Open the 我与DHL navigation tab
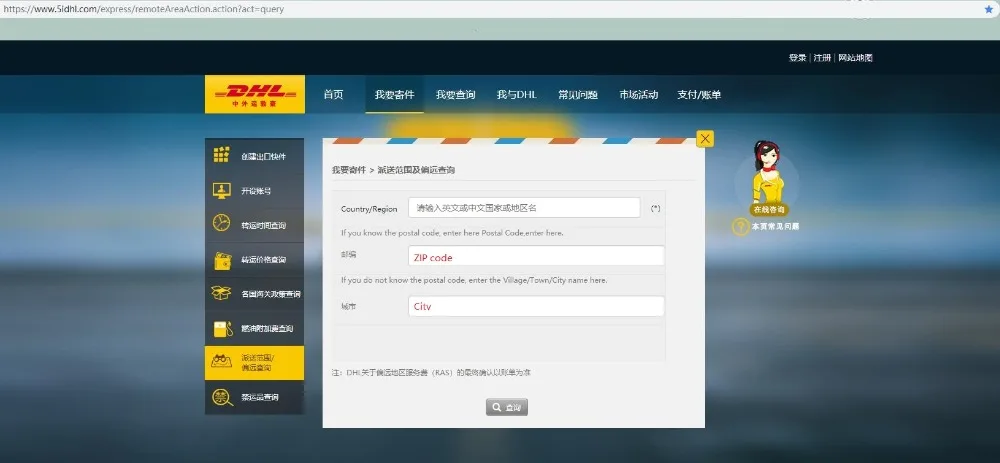1000x463 pixels. 517,94
